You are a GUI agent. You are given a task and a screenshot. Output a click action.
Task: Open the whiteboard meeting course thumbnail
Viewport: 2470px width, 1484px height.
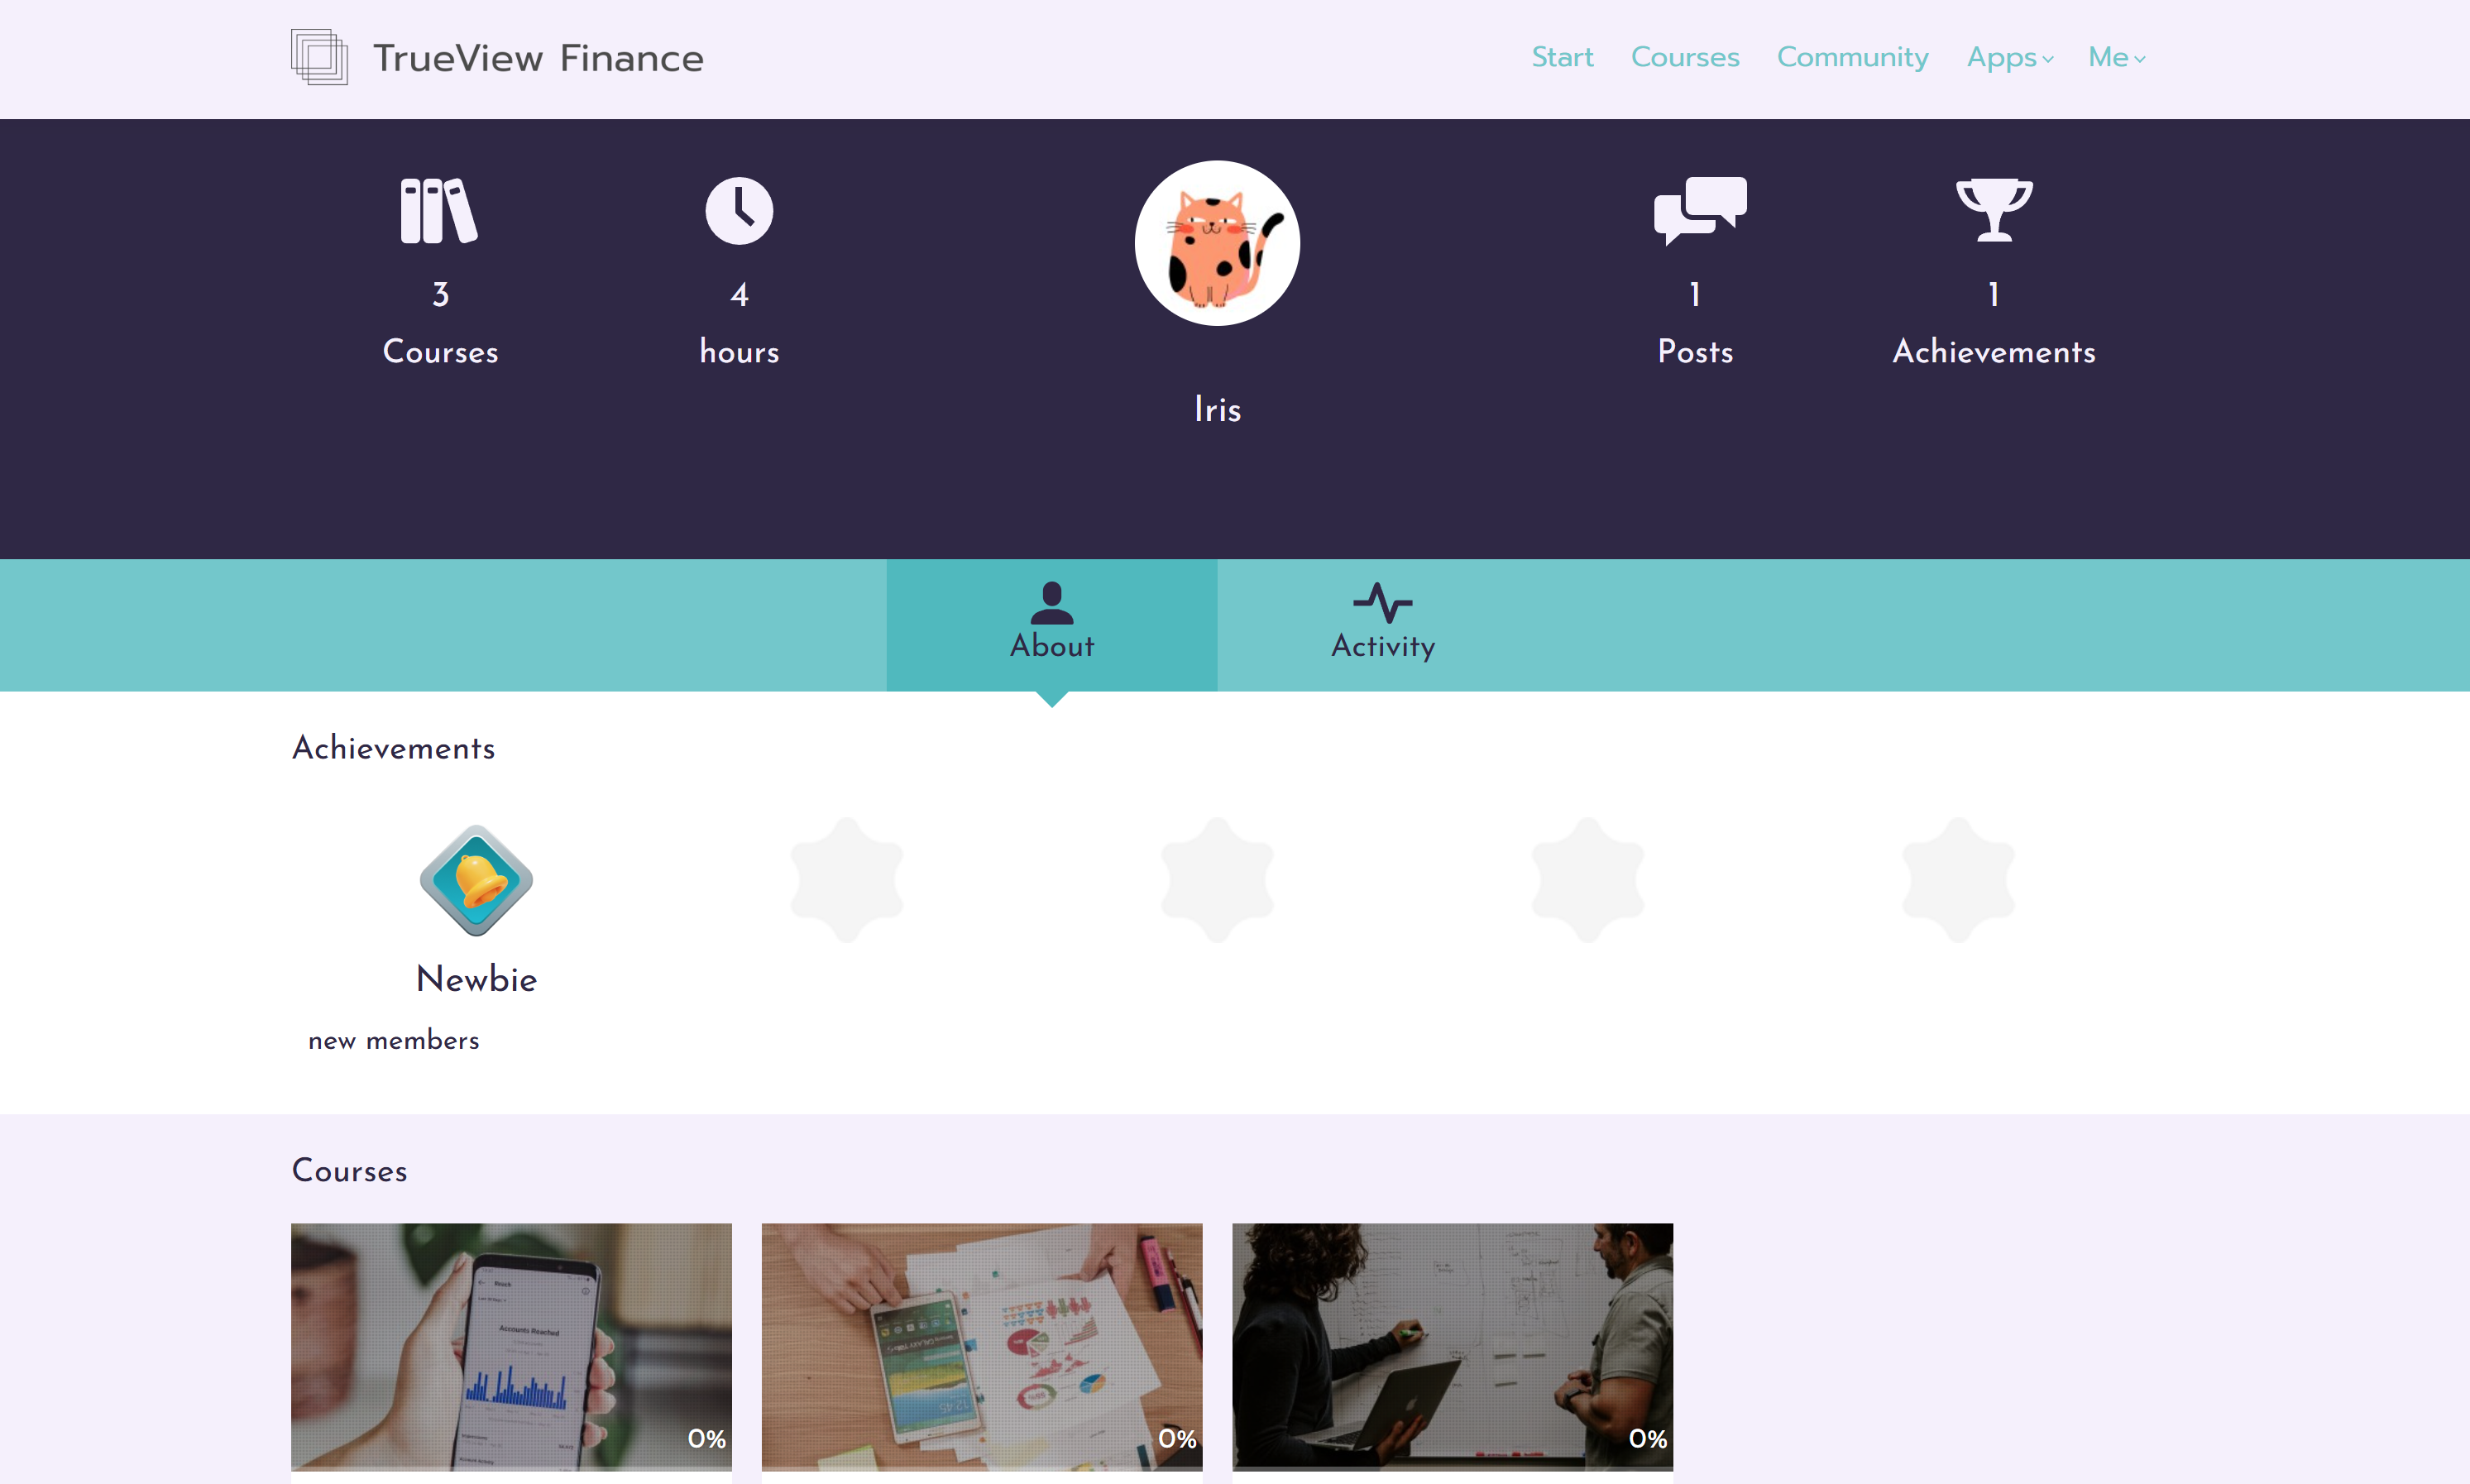[x=1452, y=1346]
